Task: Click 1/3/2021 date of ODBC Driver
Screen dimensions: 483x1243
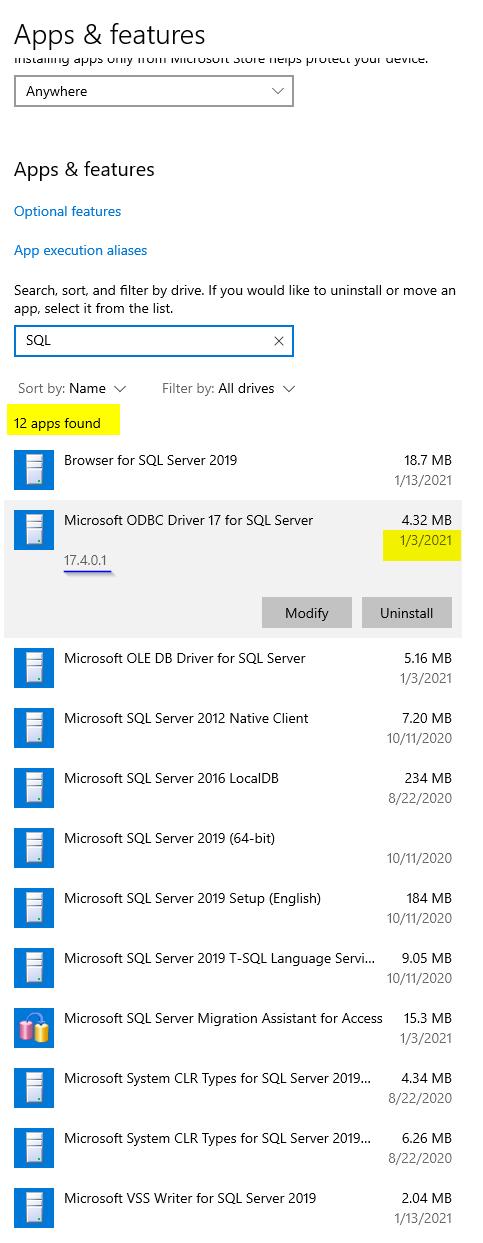Action: [425, 540]
